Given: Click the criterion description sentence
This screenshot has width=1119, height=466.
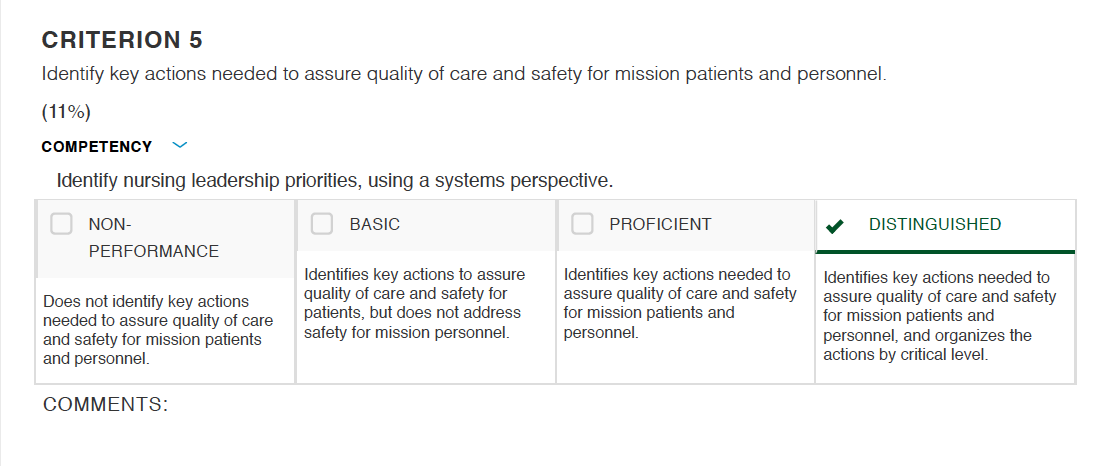Looking at the screenshot, I should point(464,74).
